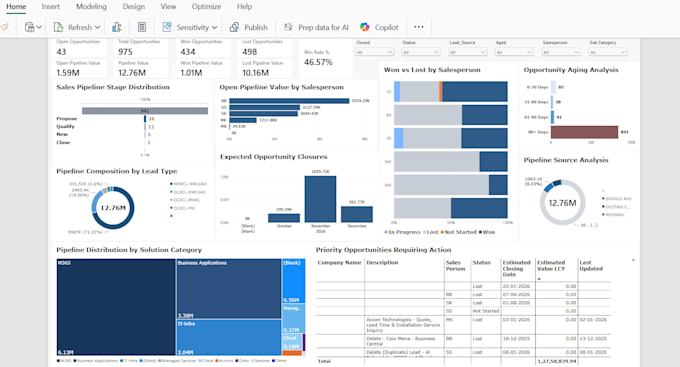Open the Design ribbon tab
This screenshot has height=367, width=680.
click(134, 7)
